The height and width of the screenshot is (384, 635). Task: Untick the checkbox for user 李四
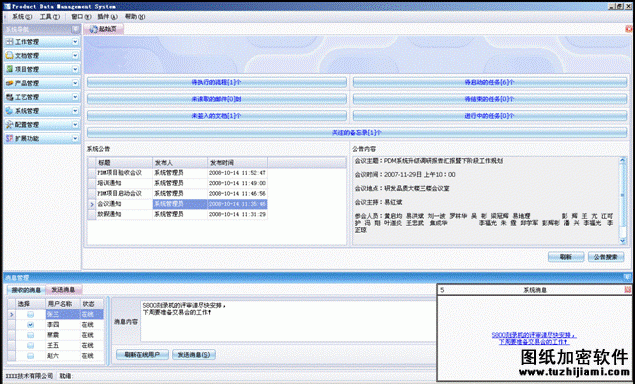(30, 325)
